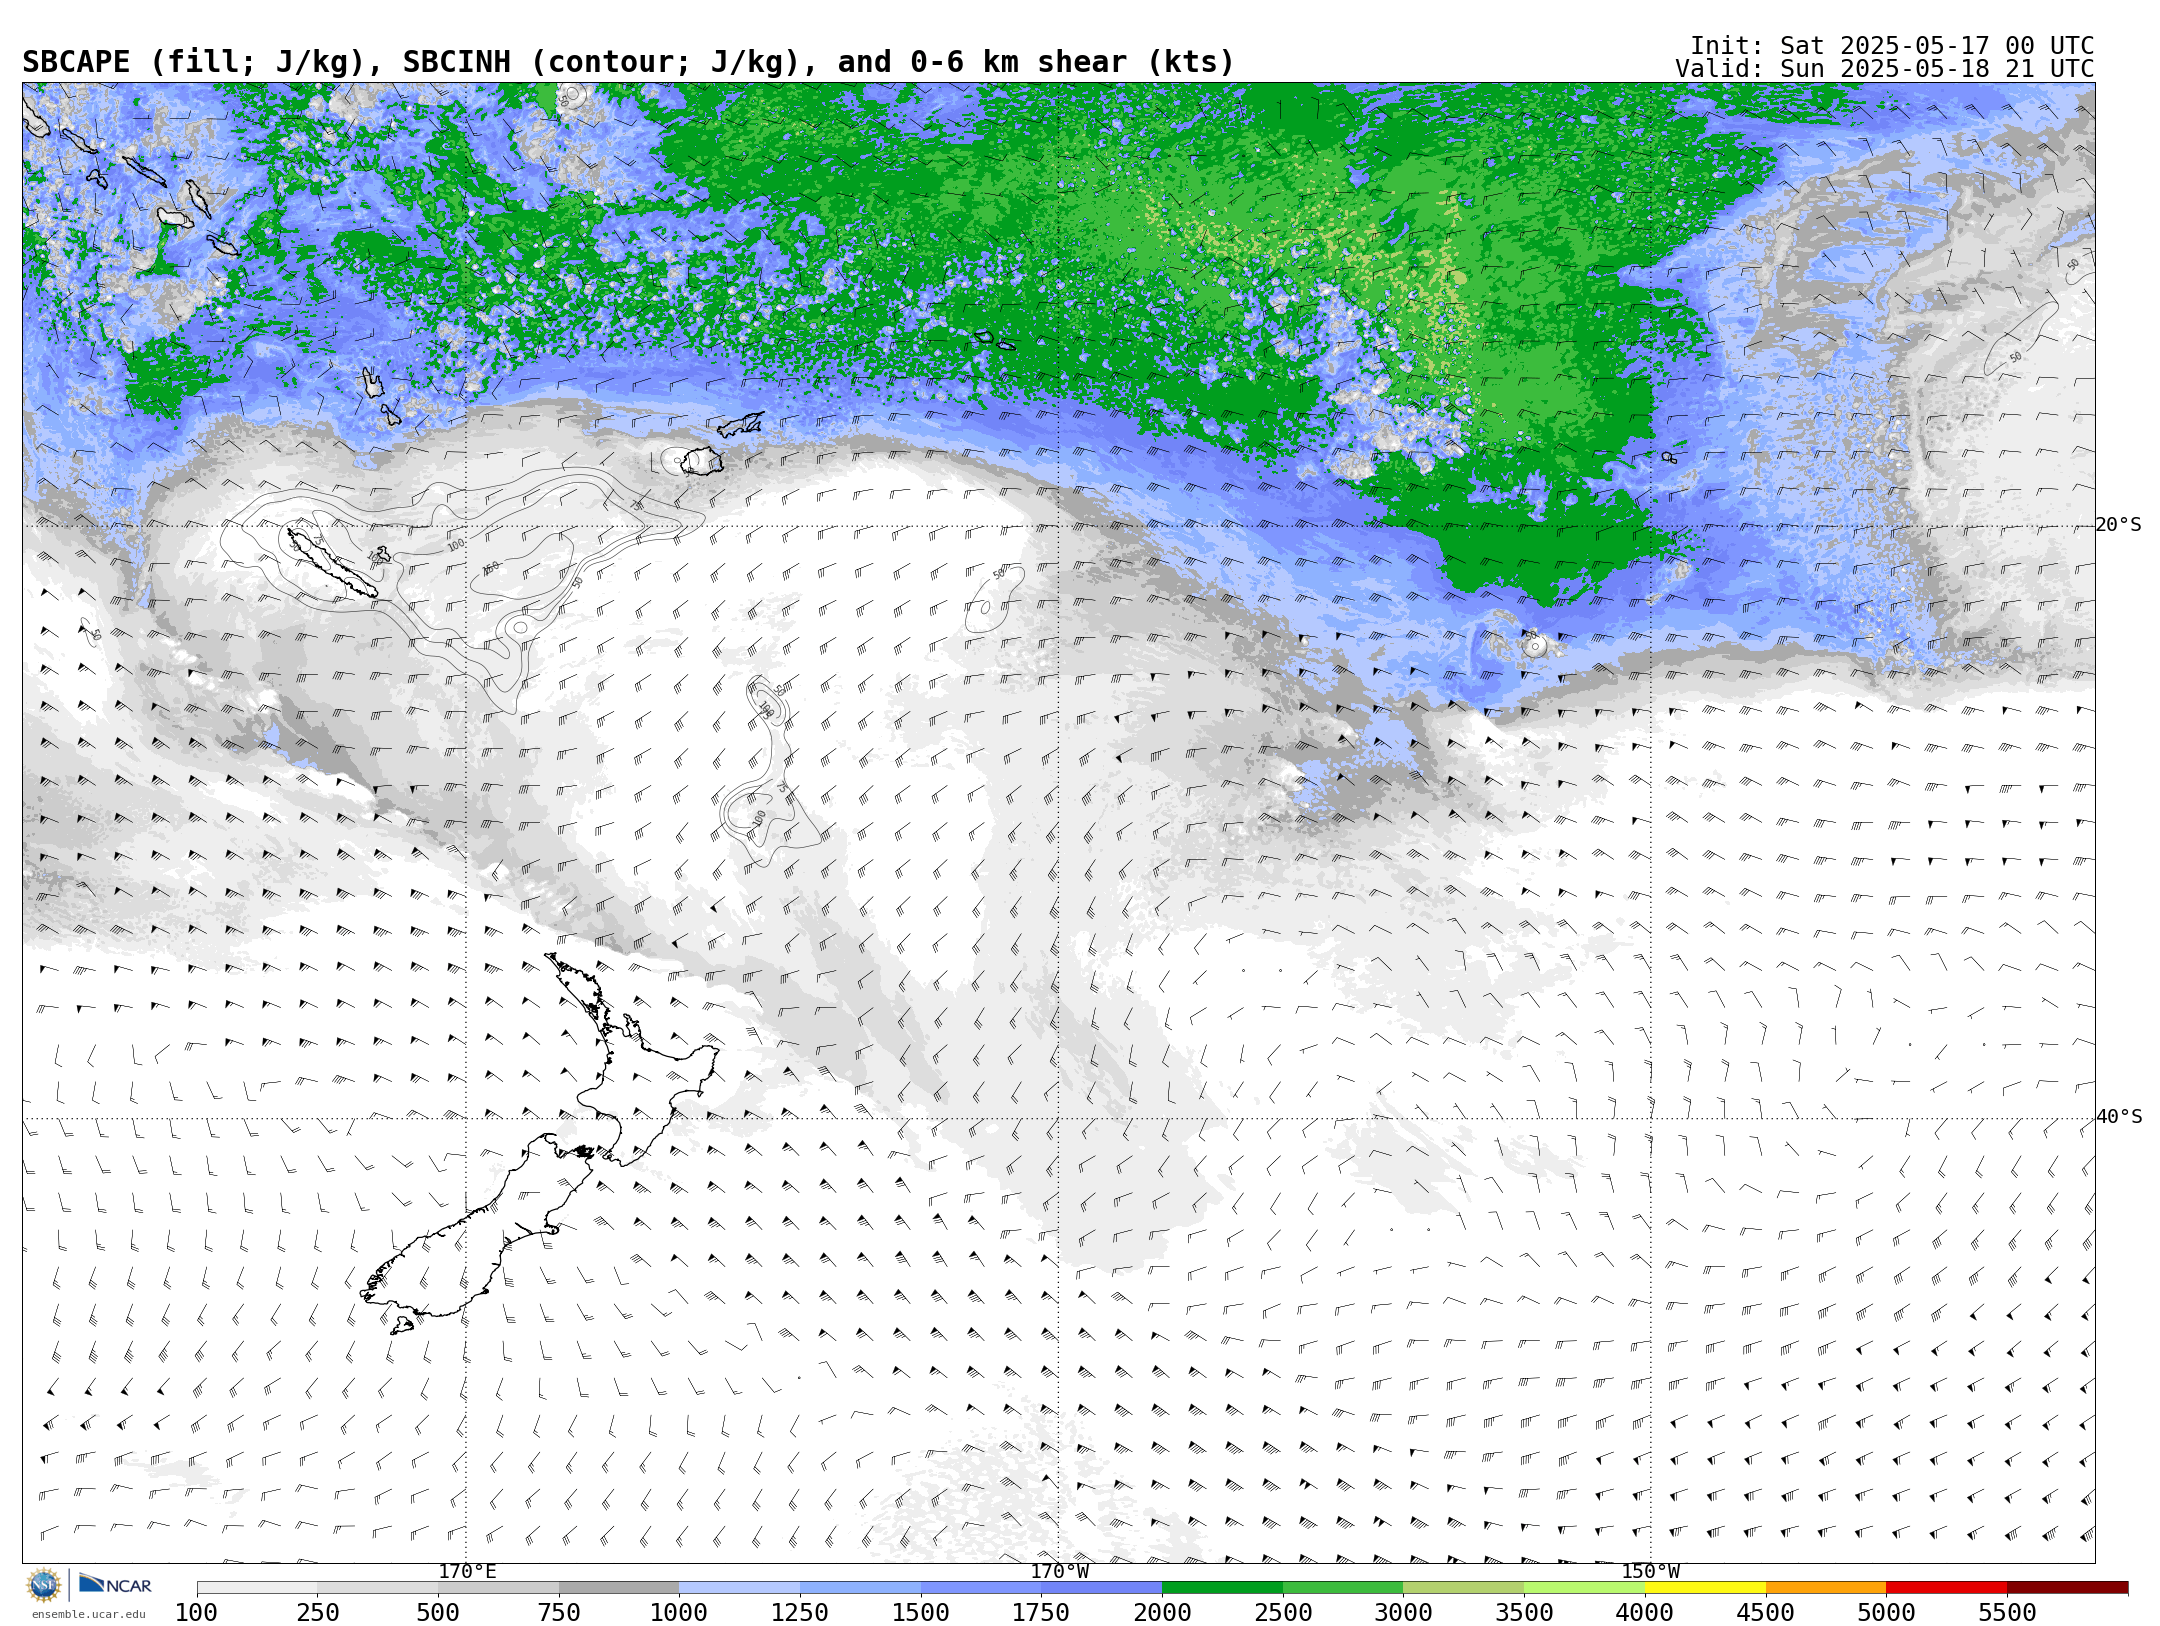Click the NCAR logo
This screenshot has width=2160, height=1626.
(x=115, y=1585)
